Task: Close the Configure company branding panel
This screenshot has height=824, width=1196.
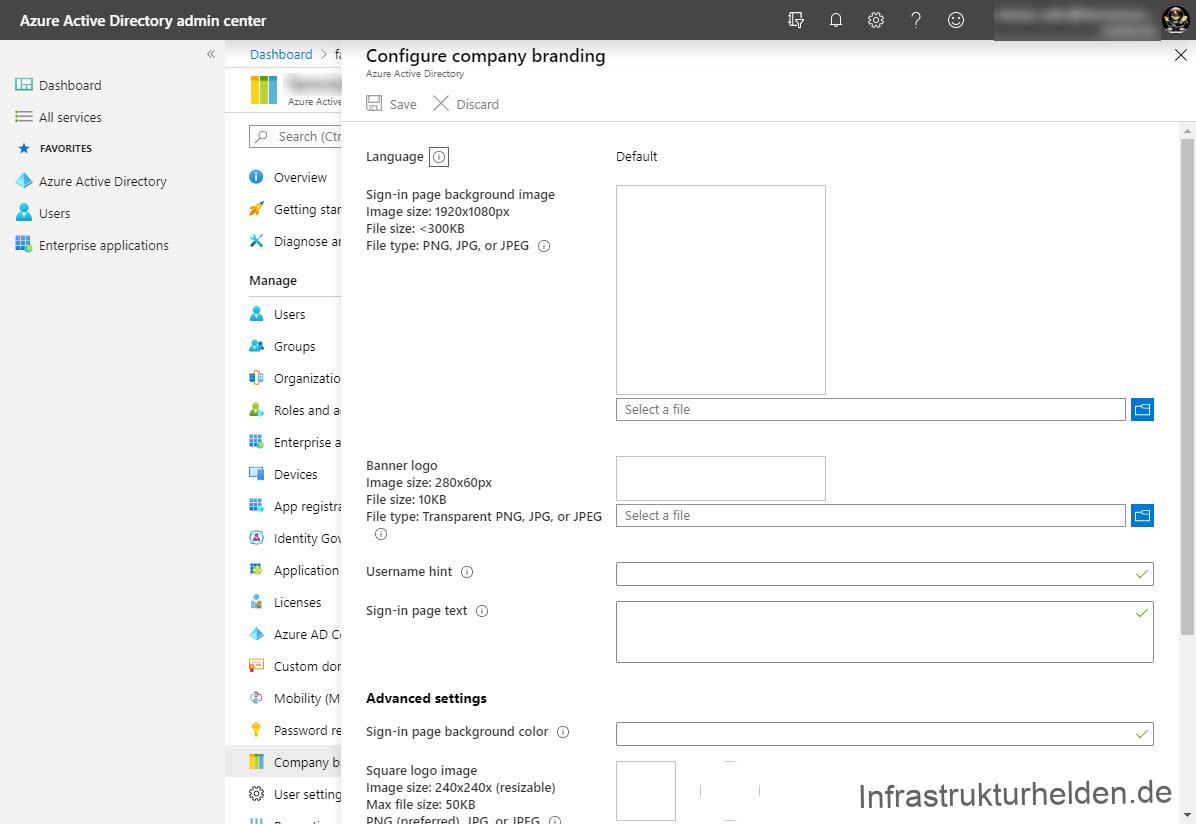Action: 1180,55
